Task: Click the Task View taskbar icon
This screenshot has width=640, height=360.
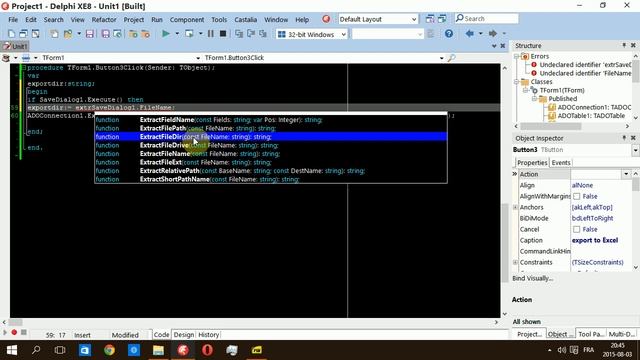Action: point(60,350)
